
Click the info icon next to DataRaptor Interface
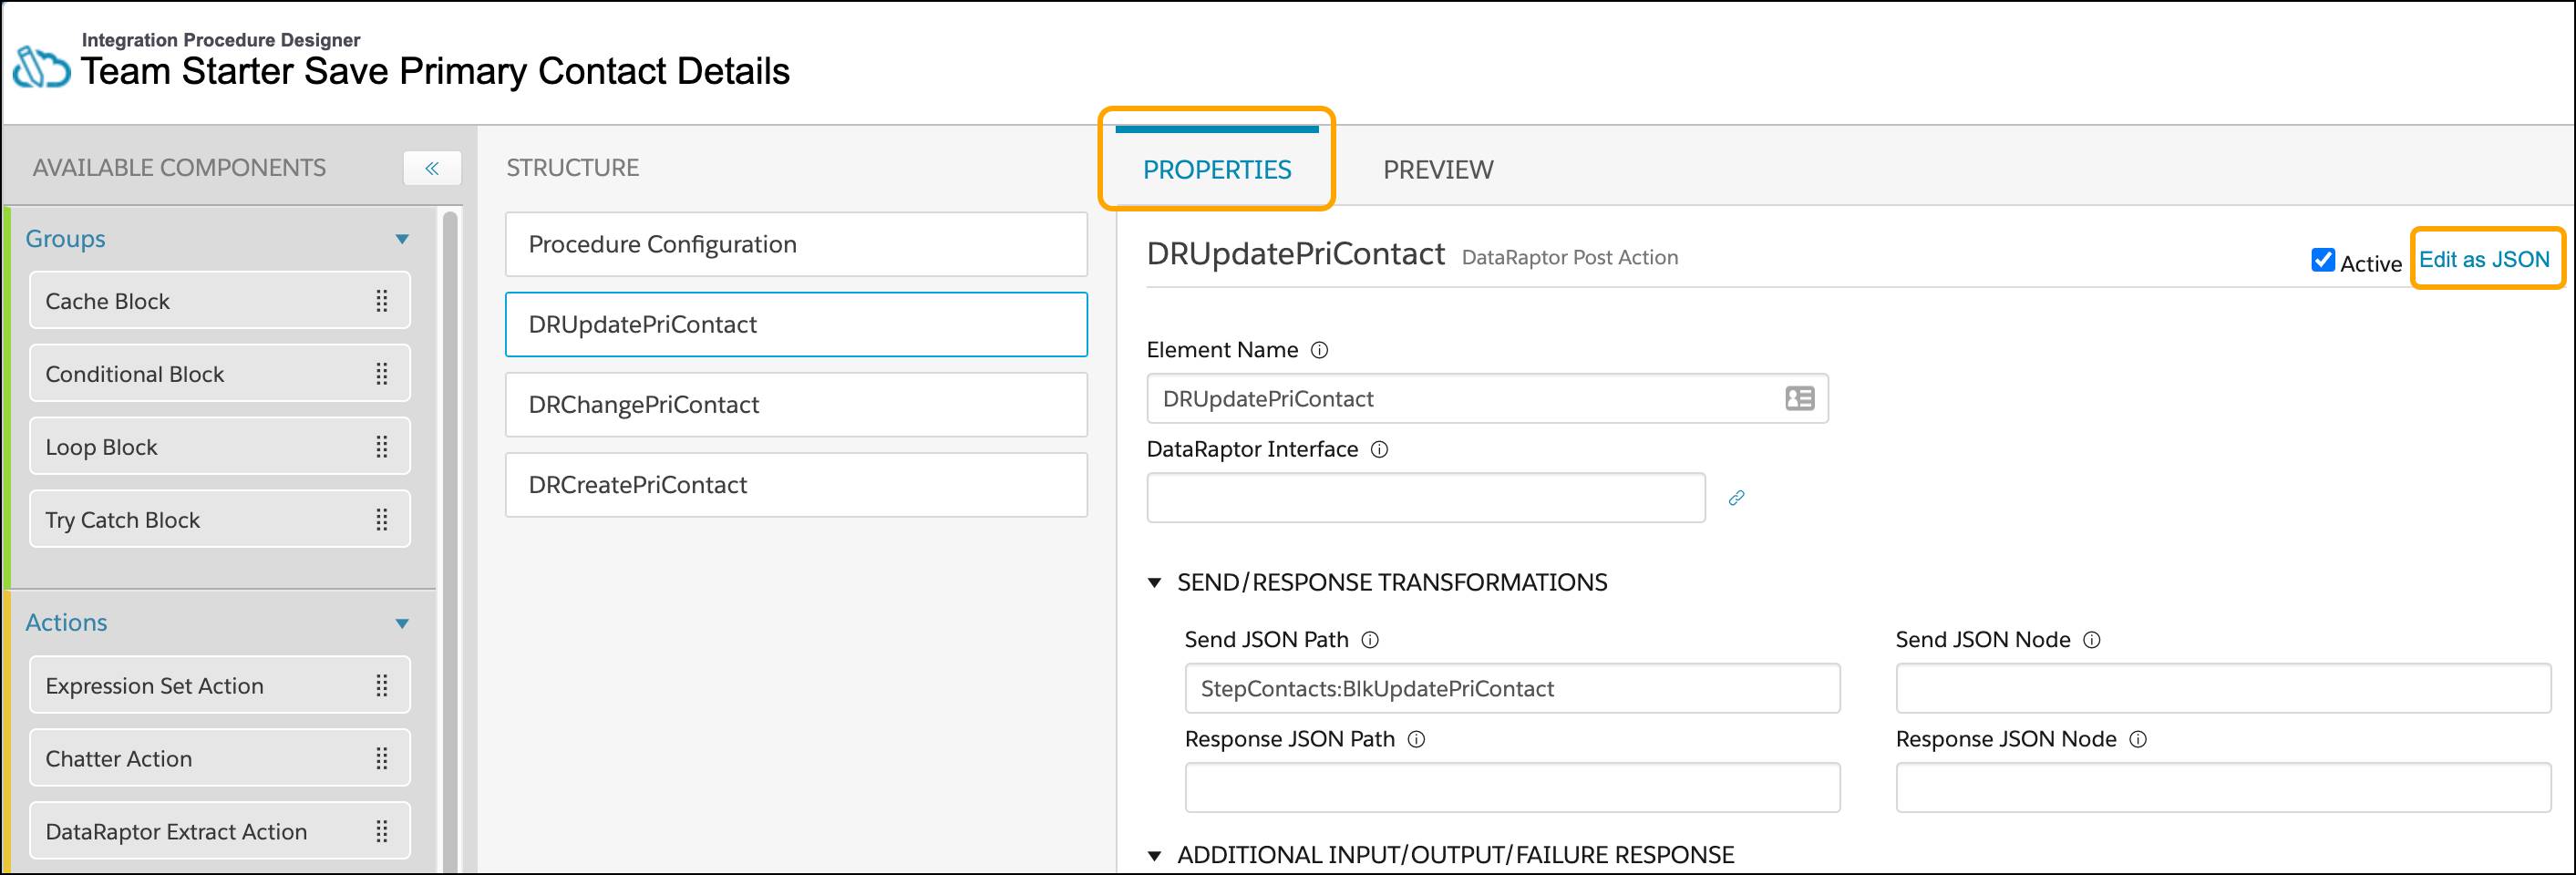pos(1379,450)
